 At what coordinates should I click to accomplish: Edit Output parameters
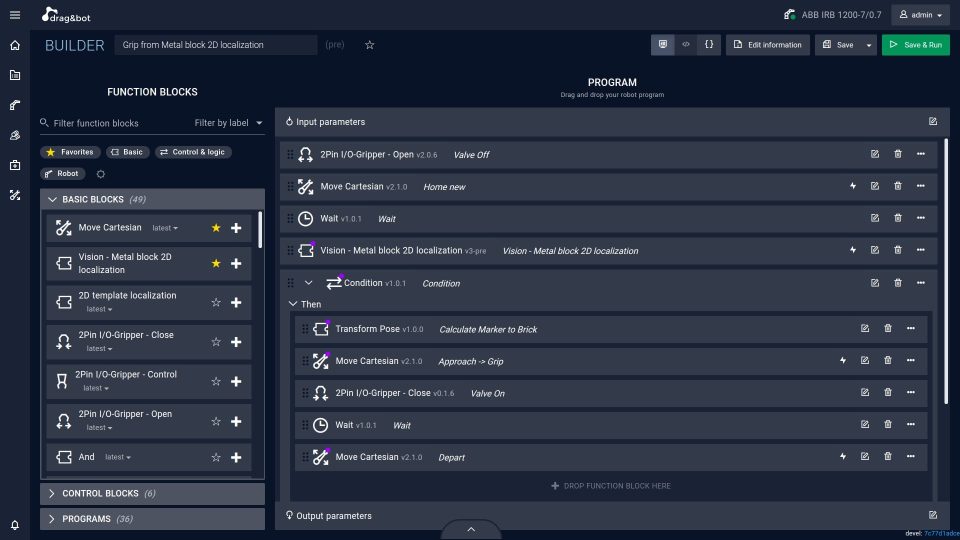point(932,515)
